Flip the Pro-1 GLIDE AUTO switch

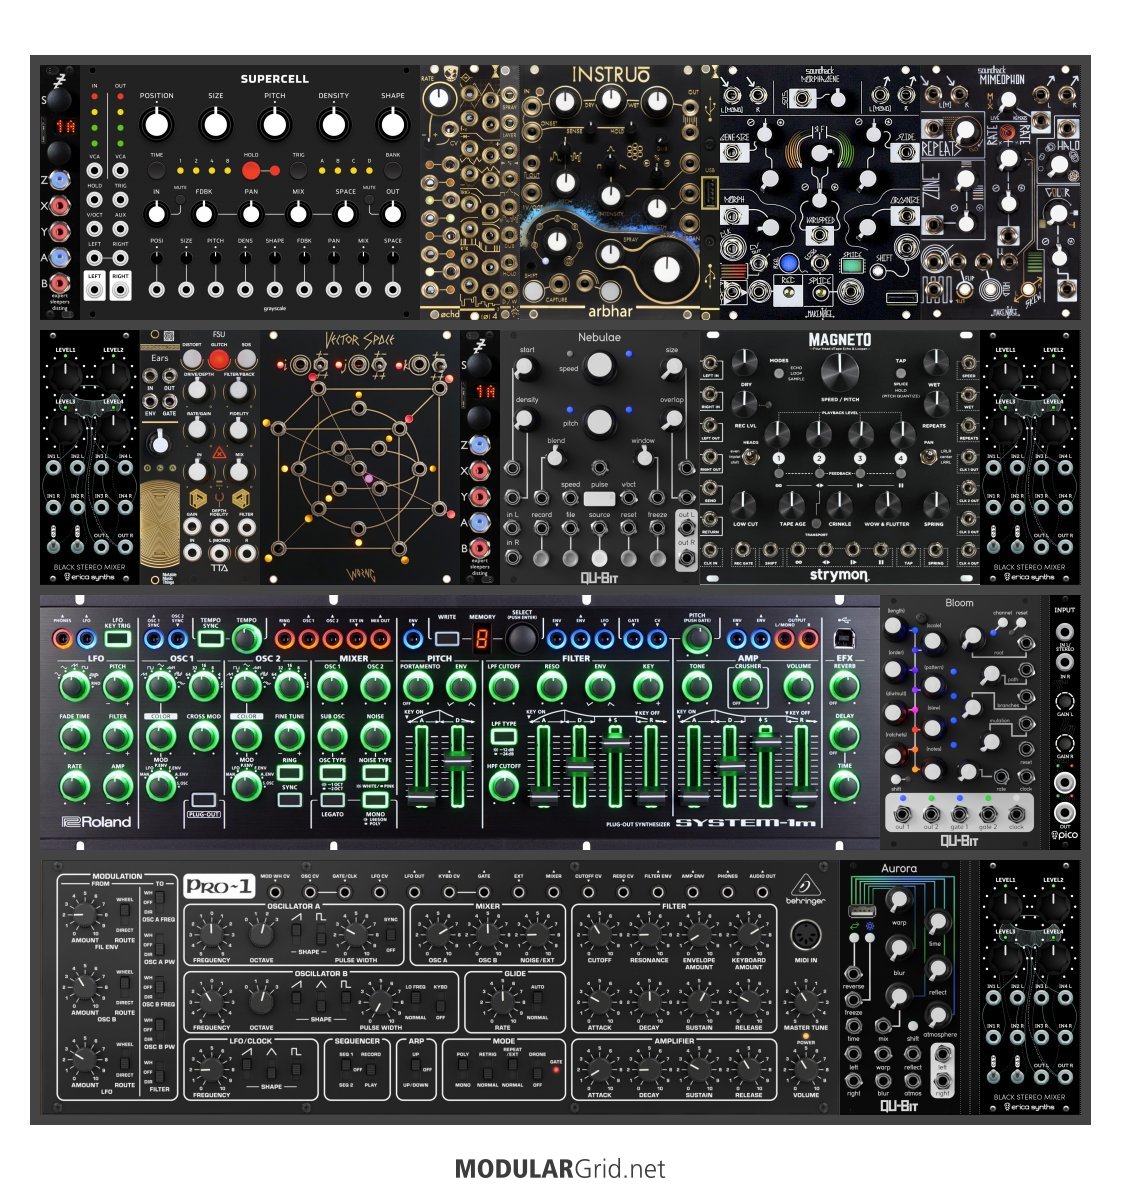pyautogui.click(x=538, y=1002)
